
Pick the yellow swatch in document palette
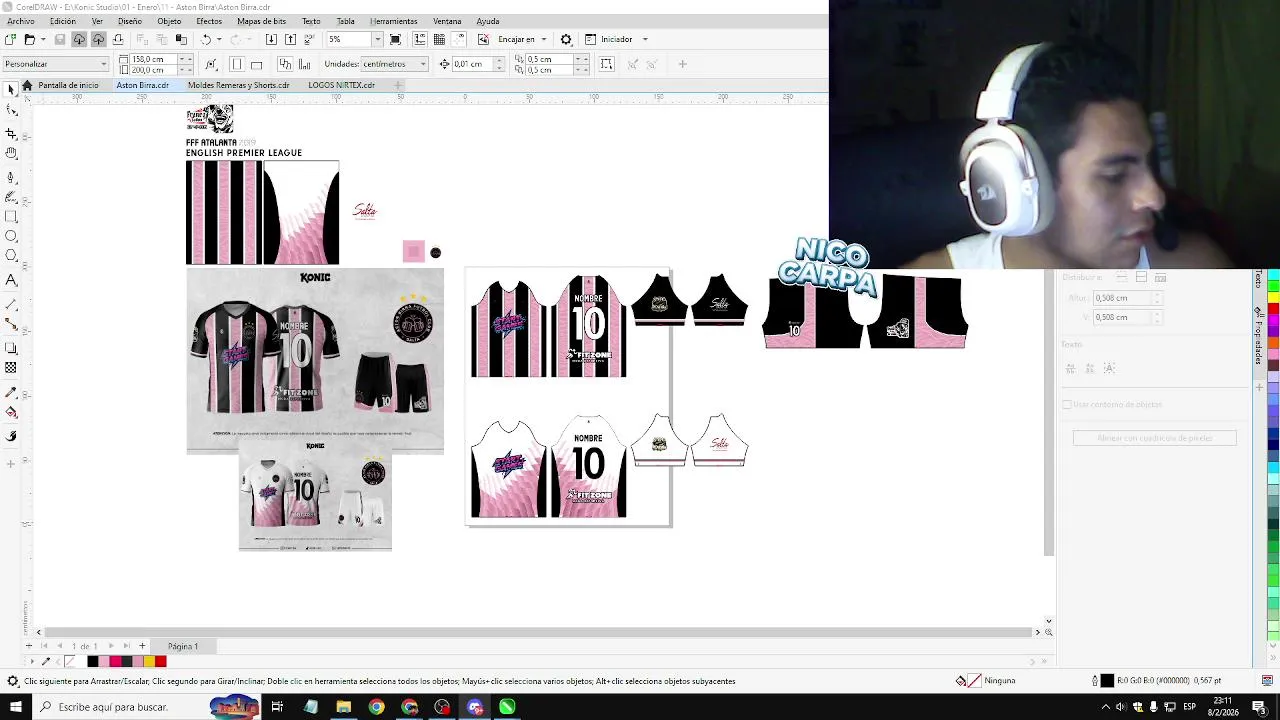tap(149, 661)
